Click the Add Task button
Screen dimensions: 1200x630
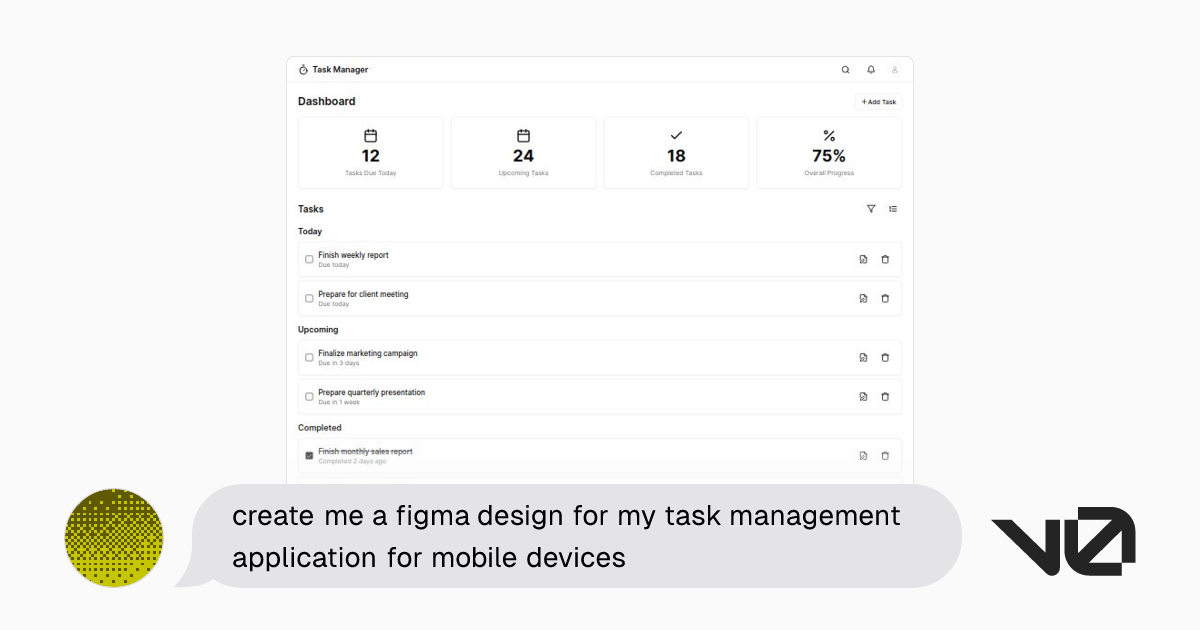[877, 101]
